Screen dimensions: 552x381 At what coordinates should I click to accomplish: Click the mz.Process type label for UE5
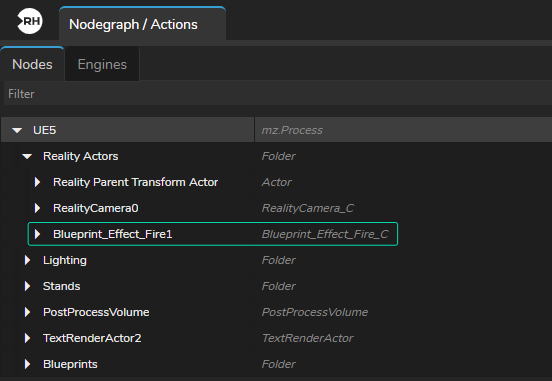point(292,130)
